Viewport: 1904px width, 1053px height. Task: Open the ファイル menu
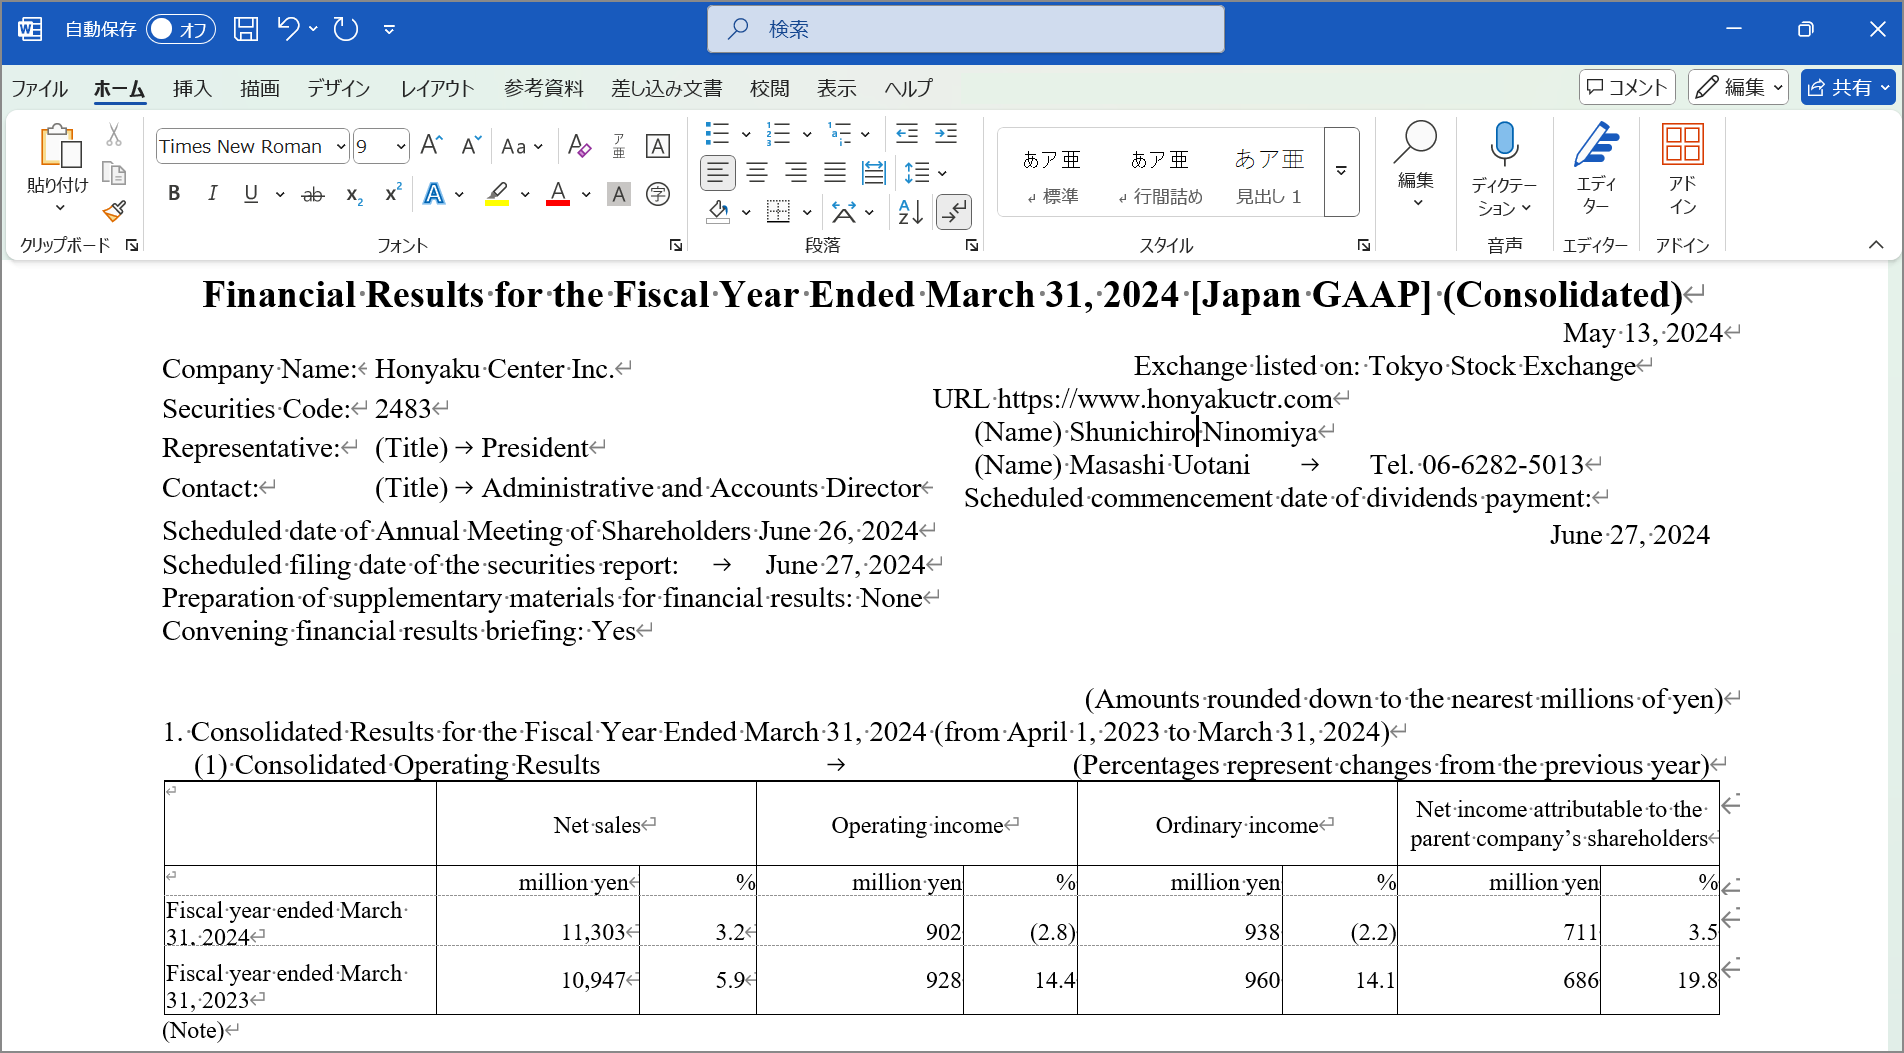(x=40, y=89)
